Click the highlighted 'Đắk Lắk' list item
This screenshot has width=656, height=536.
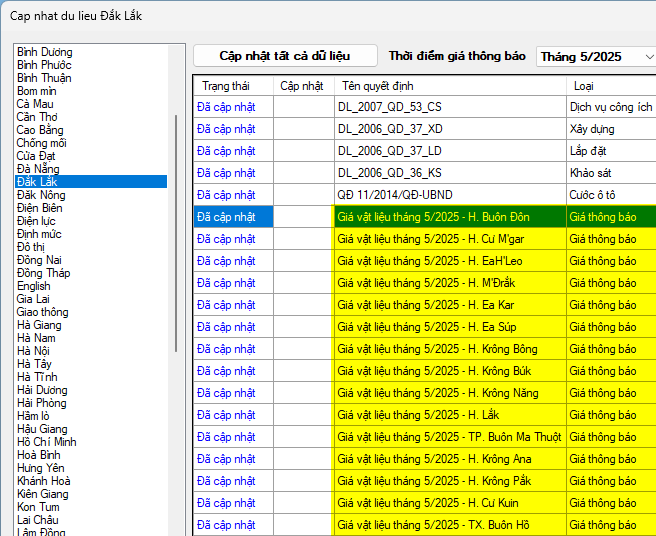[x=91, y=182]
